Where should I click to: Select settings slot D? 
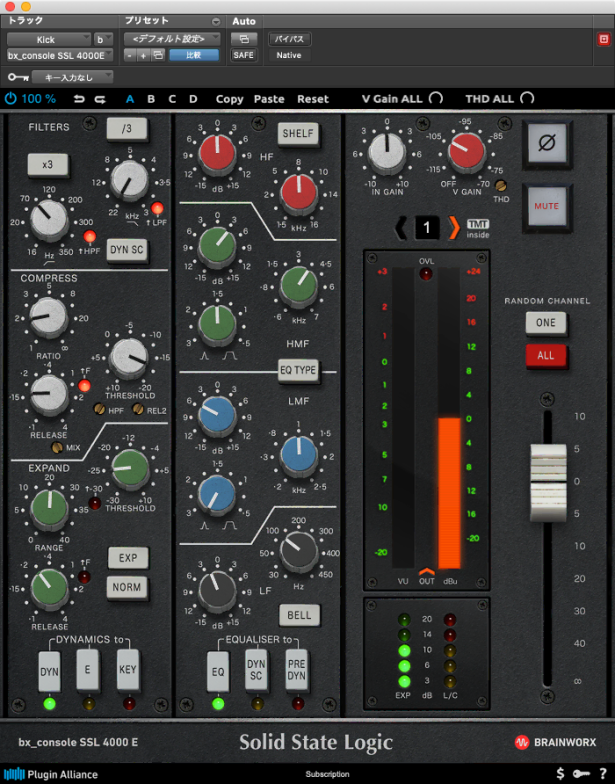point(193,99)
